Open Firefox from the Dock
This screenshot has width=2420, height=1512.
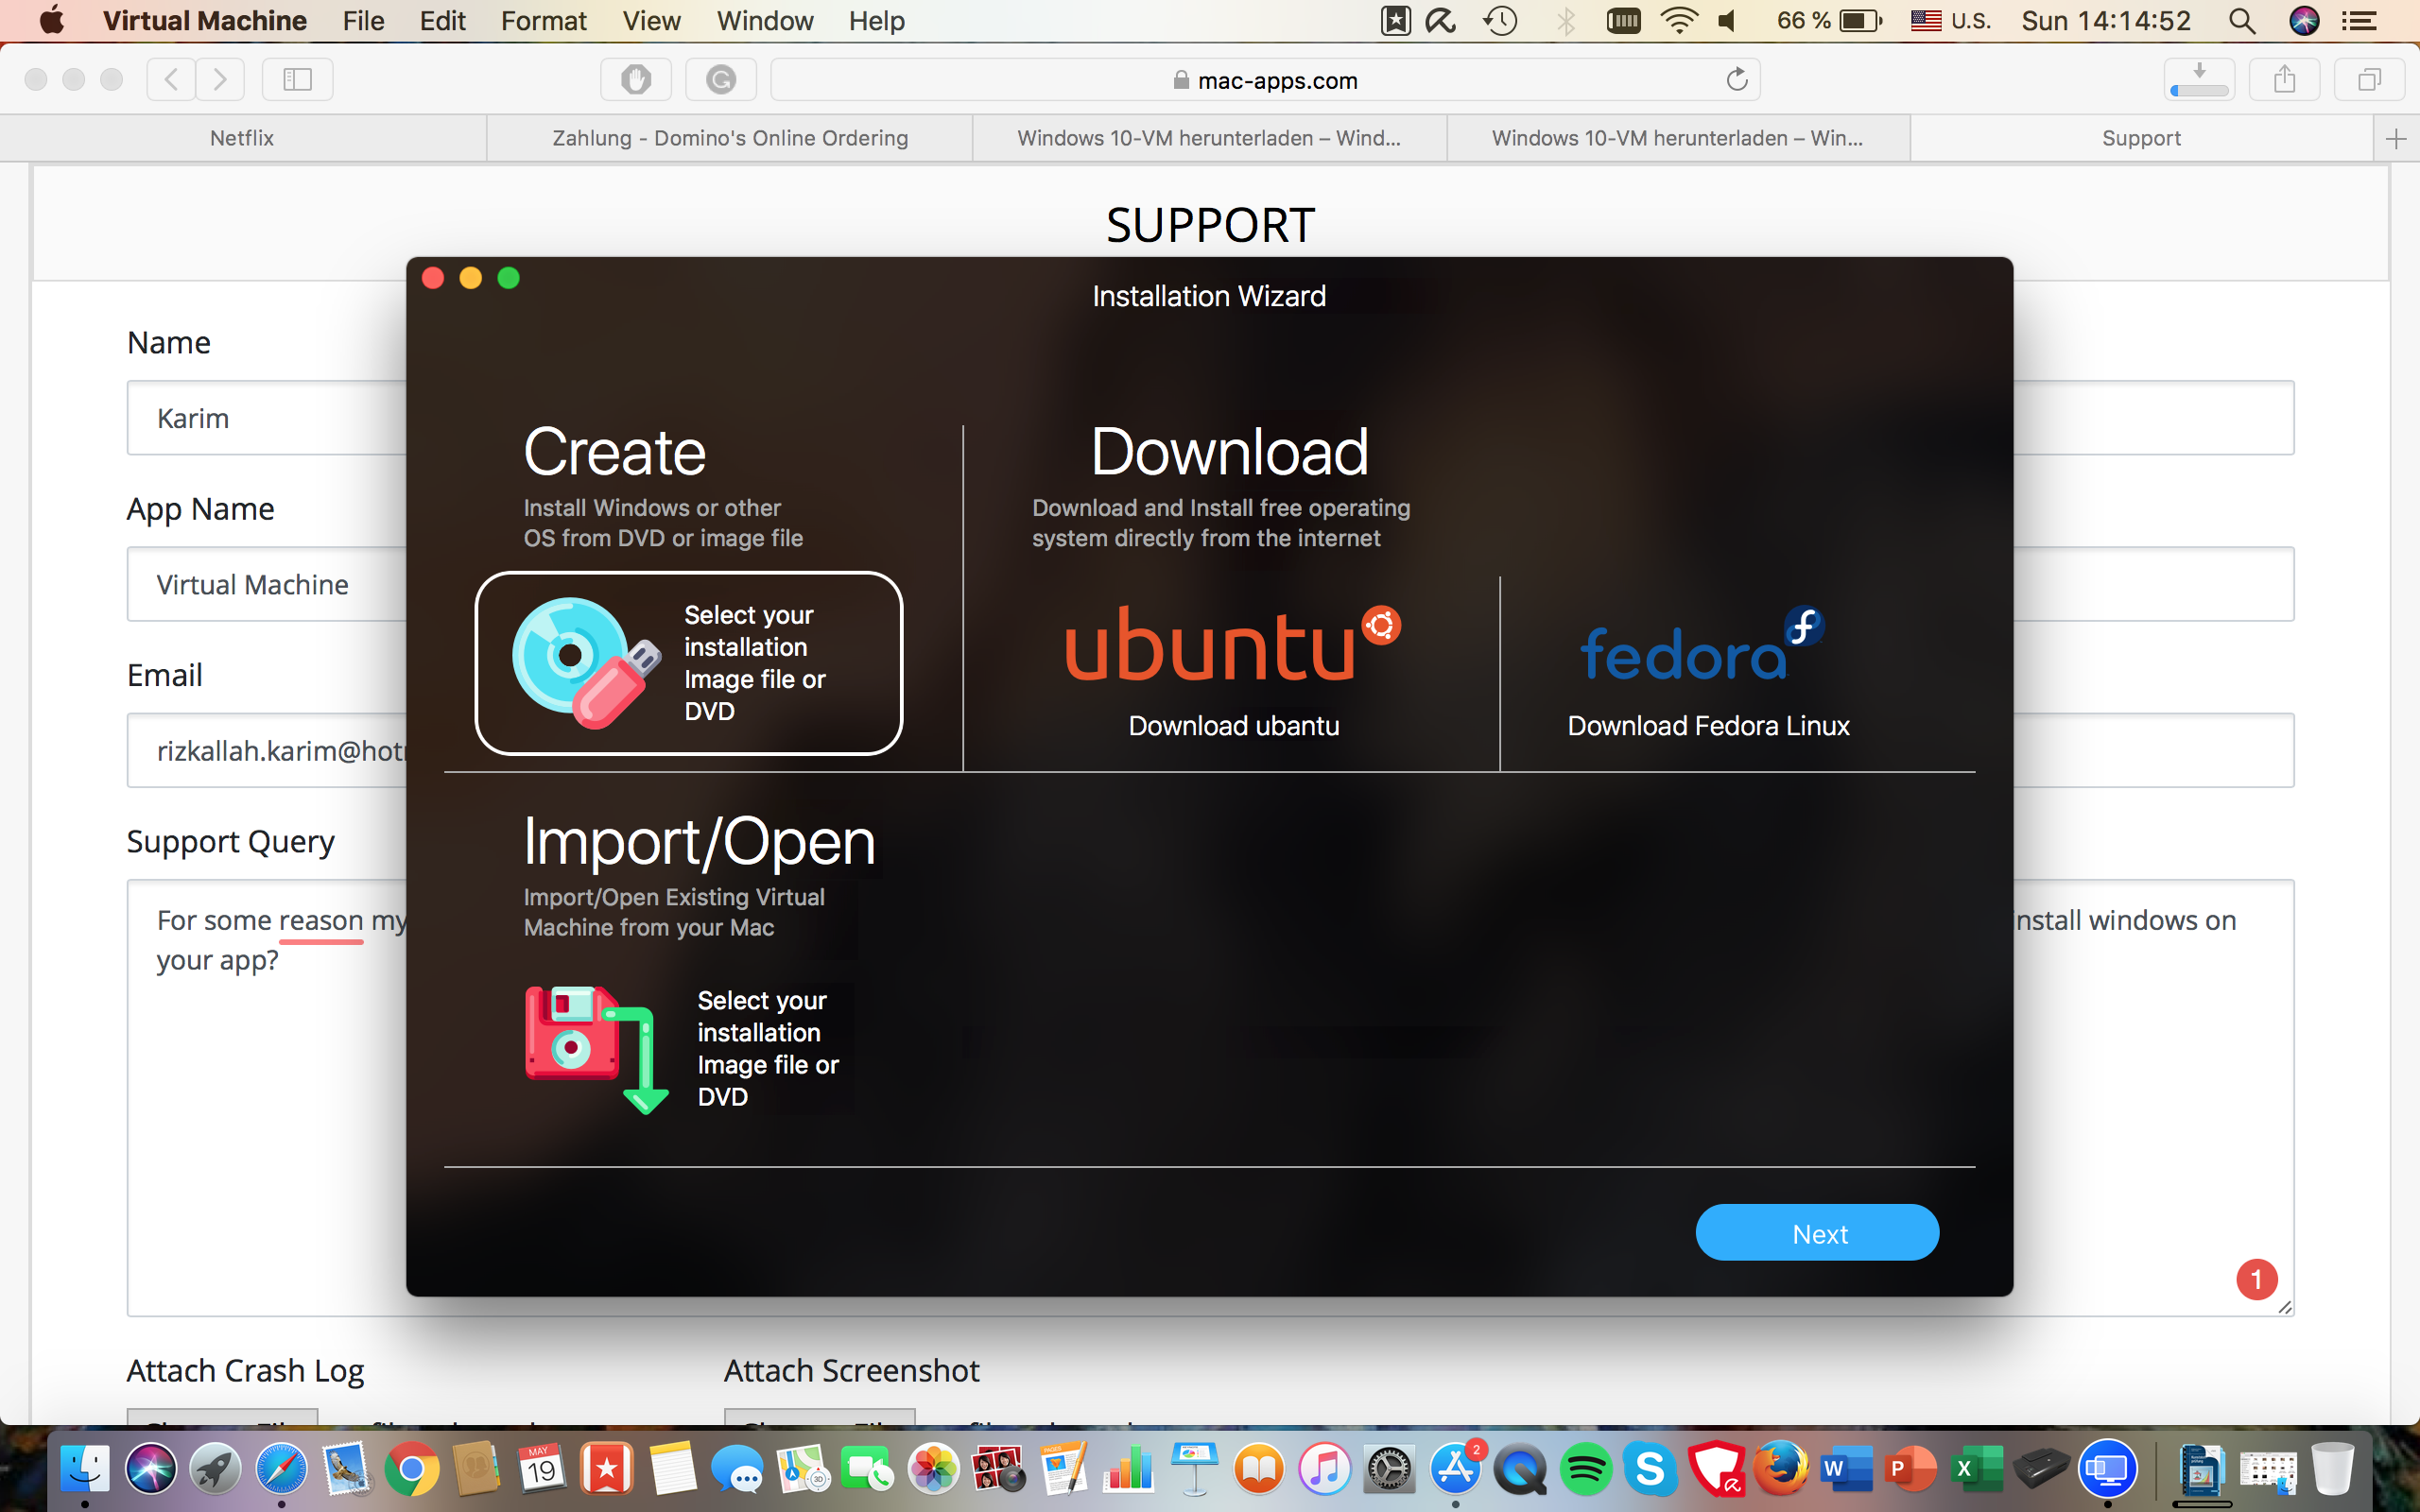[1781, 1468]
